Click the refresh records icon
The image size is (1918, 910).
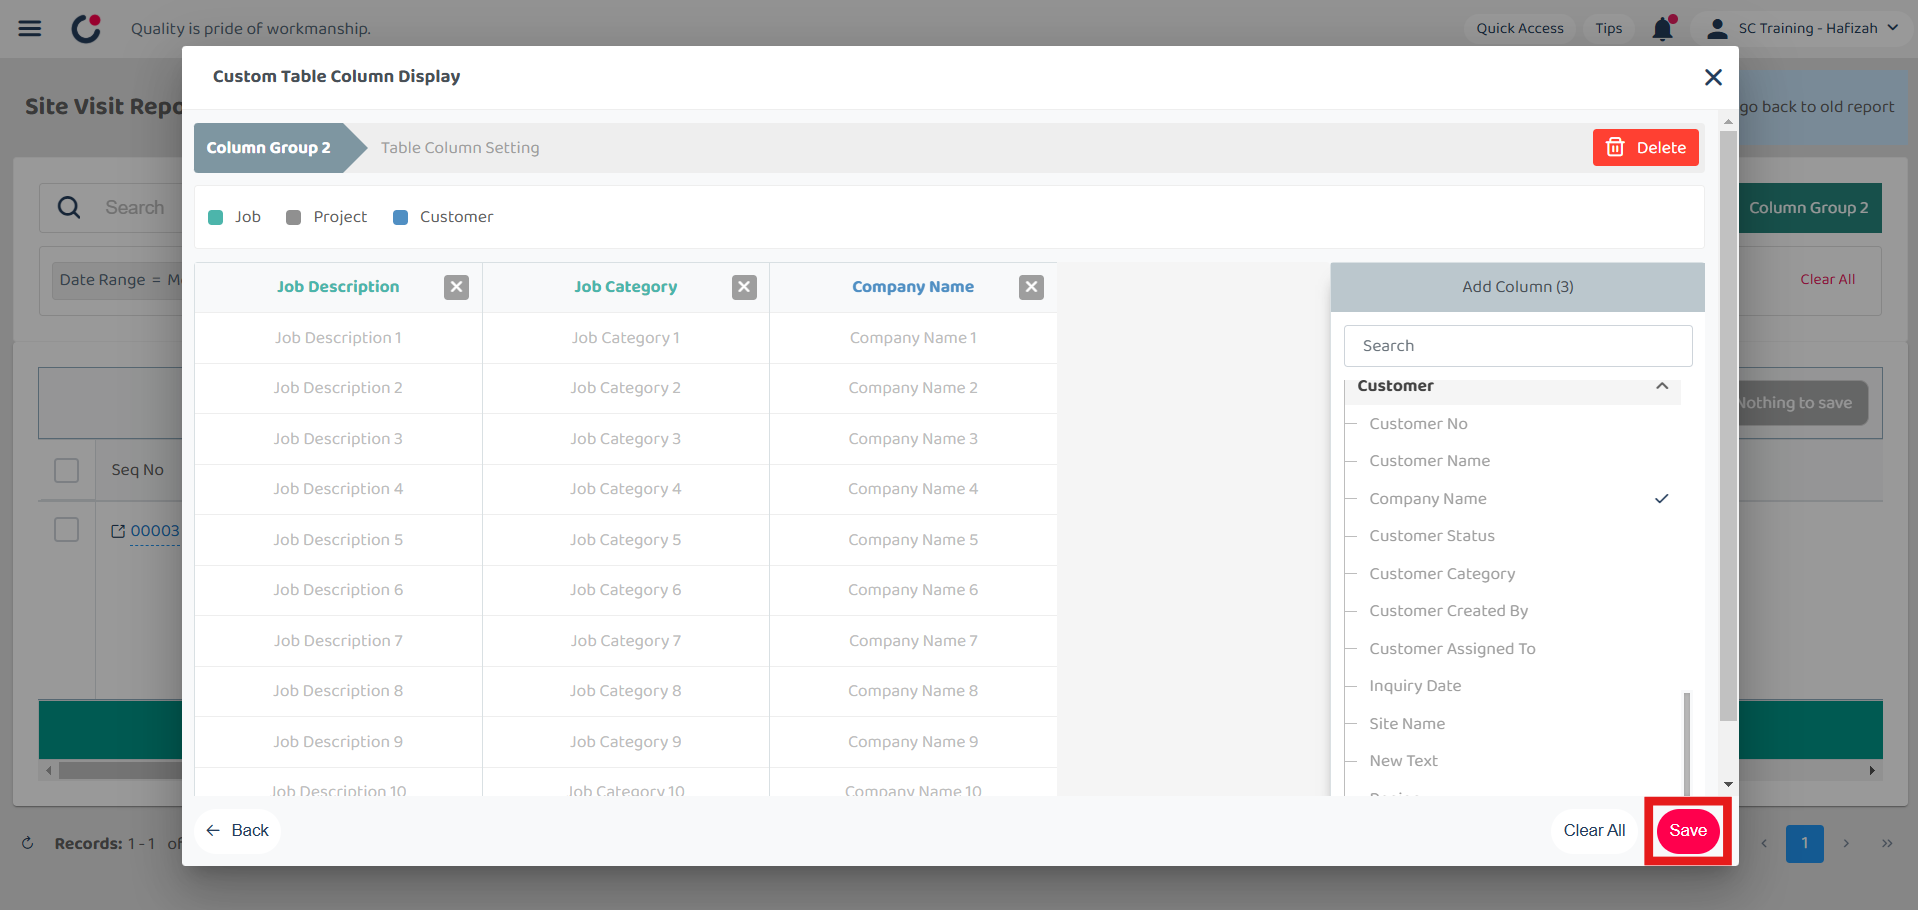coord(28,843)
